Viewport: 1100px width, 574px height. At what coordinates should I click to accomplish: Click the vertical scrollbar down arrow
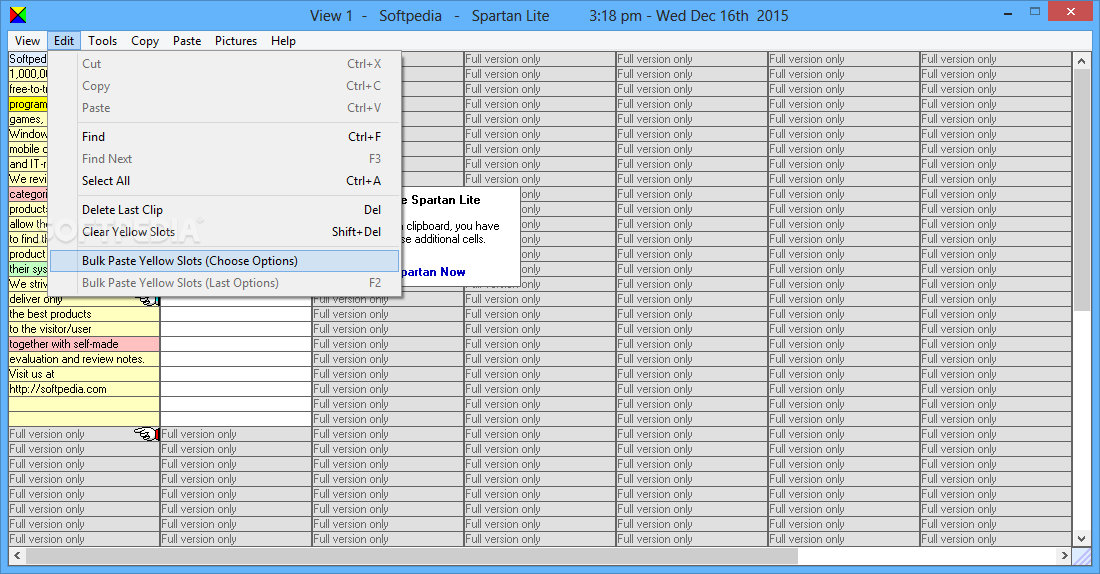(x=1081, y=539)
